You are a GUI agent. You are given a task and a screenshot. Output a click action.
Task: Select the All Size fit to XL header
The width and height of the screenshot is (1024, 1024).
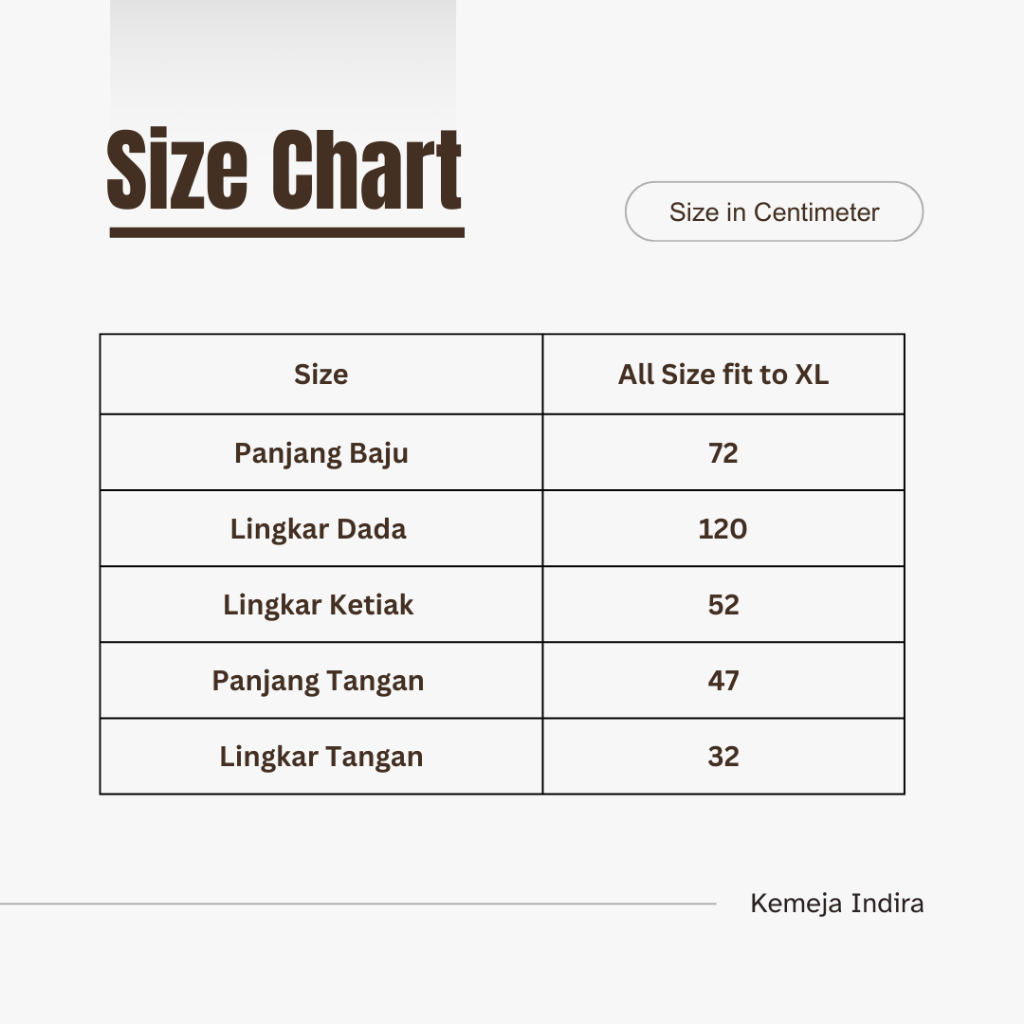tap(723, 375)
